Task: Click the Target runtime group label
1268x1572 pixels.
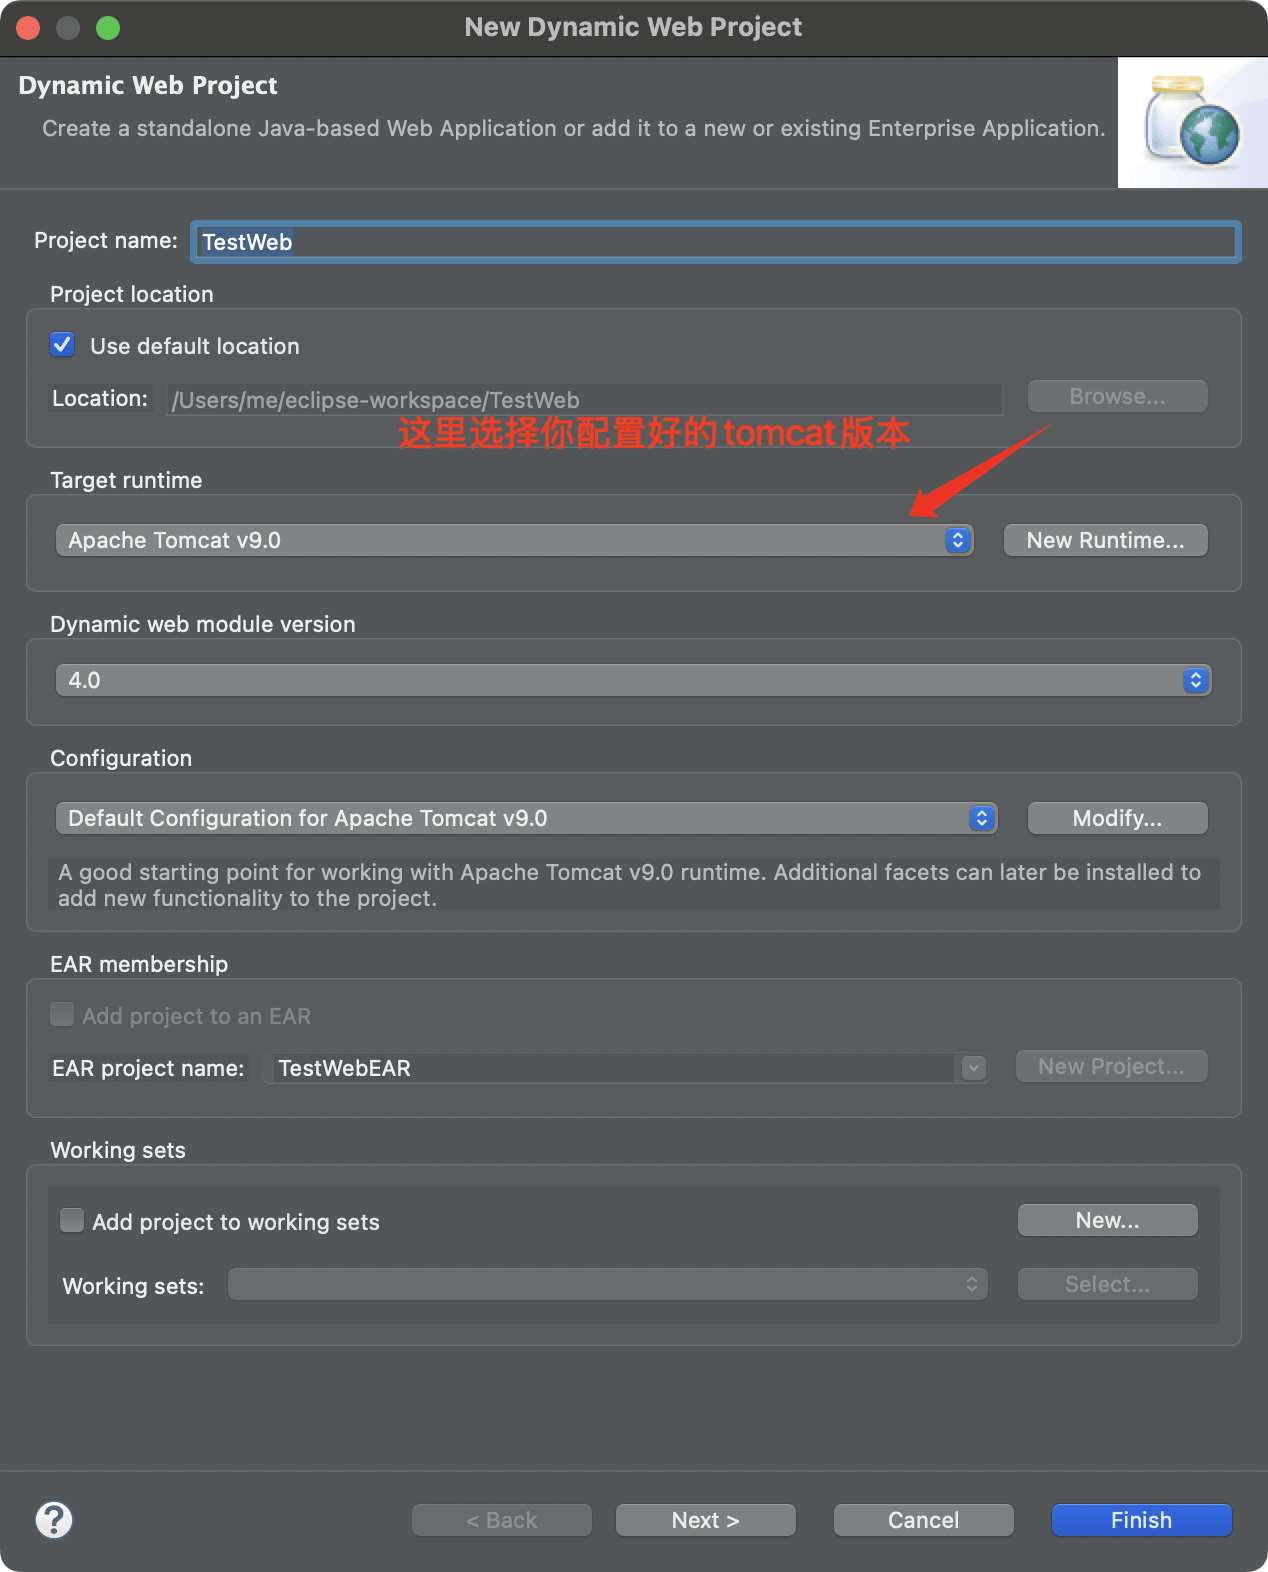Action: tap(126, 480)
